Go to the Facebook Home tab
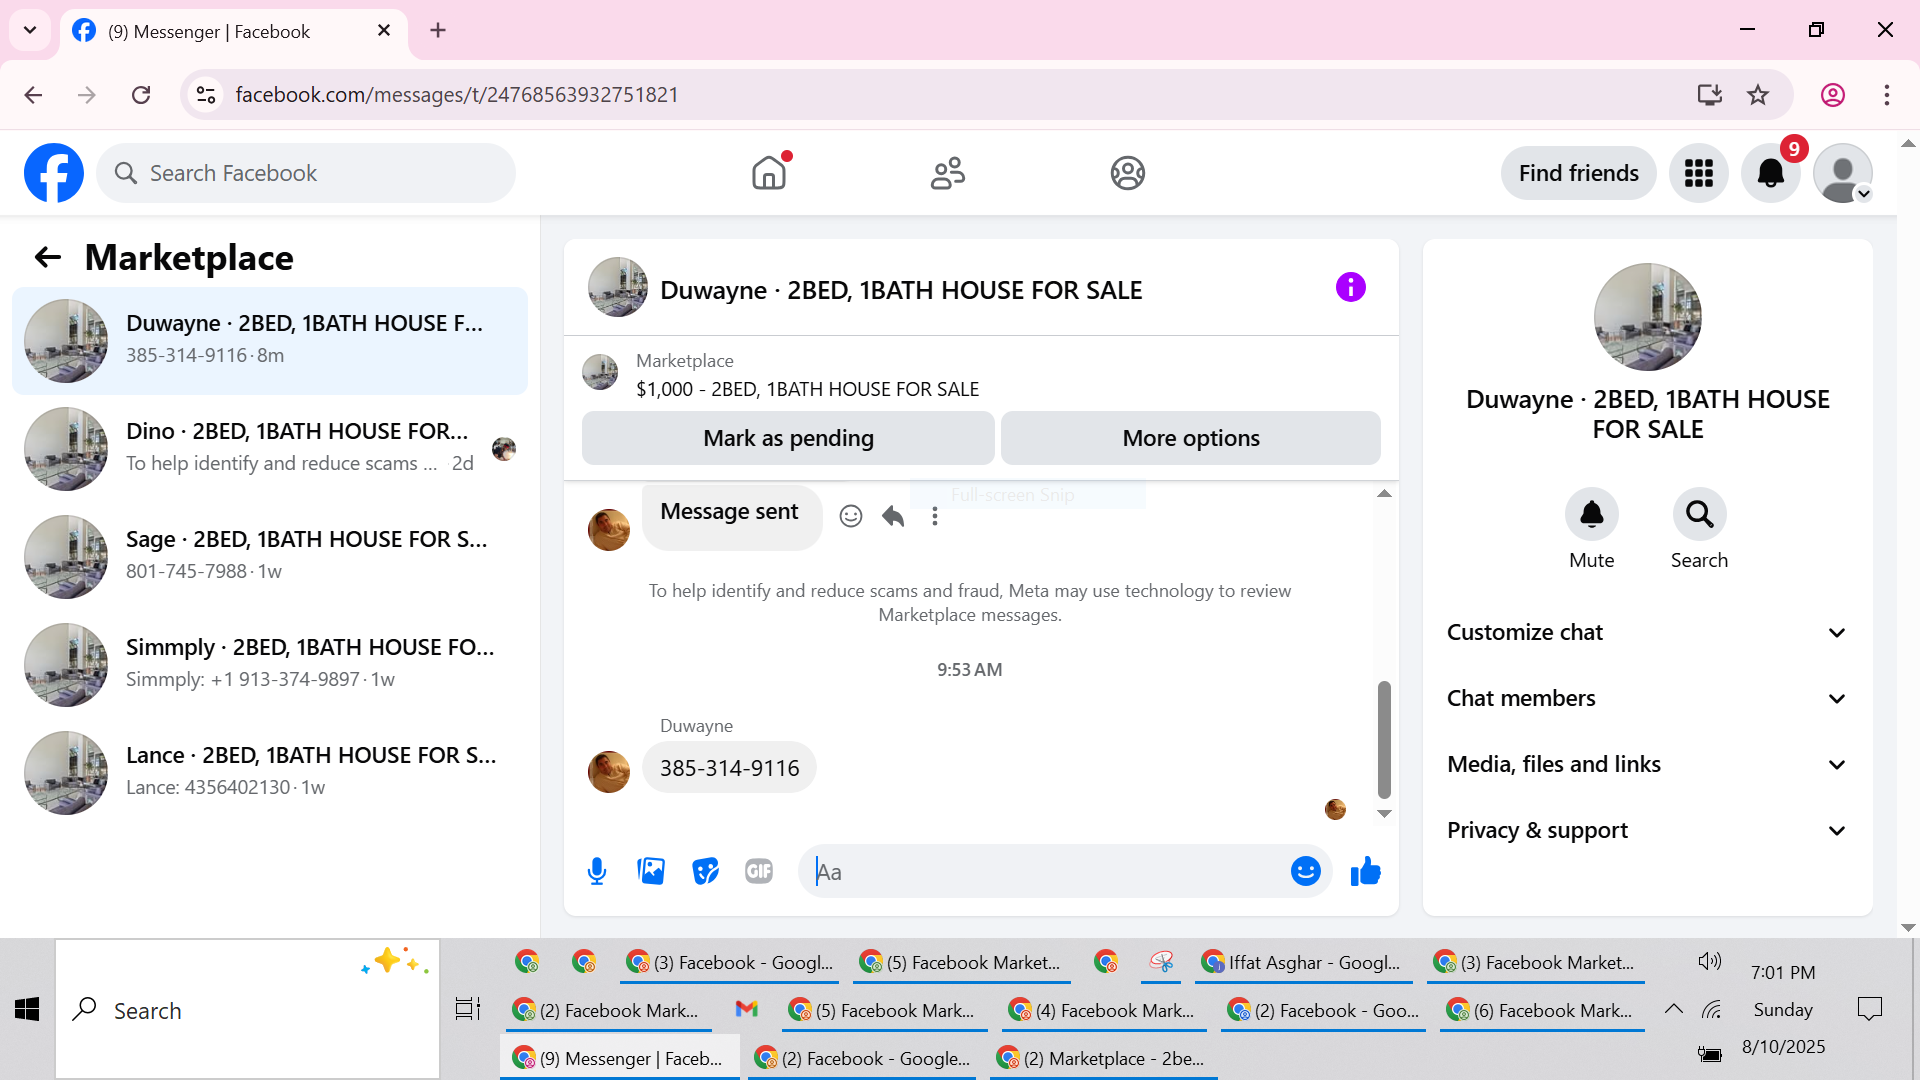Screen dimensions: 1920x1080 coord(769,173)
